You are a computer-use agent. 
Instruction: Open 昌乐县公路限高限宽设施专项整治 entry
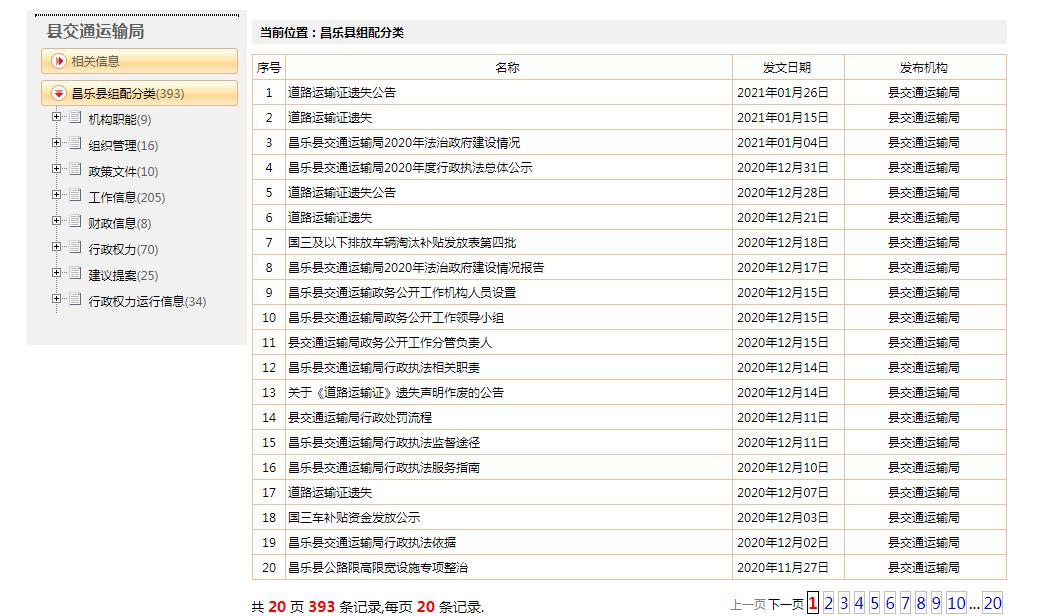pos(378,568)
